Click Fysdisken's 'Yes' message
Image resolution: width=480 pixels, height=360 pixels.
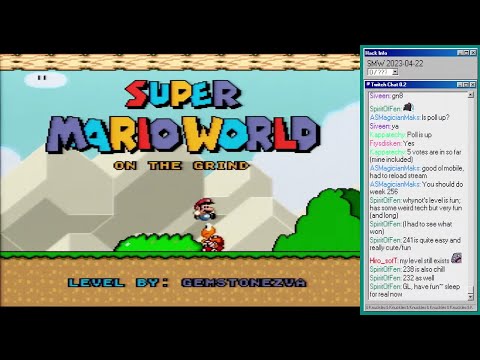pos(392,144)
